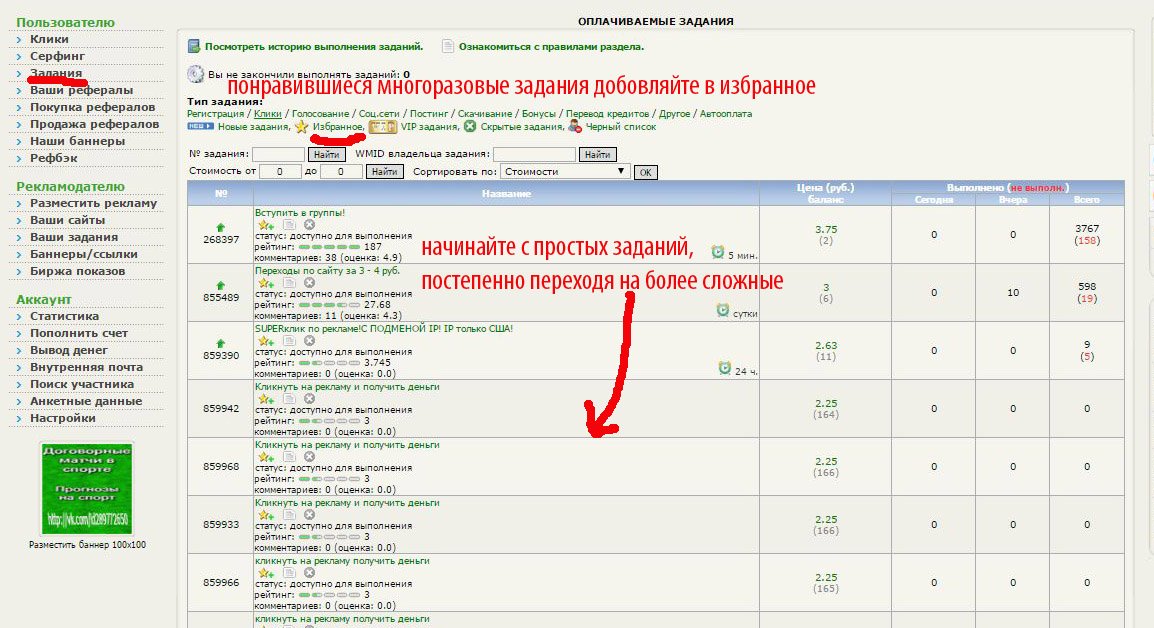The image size is (1154, 628).
Task: Click the history icon beside Посмотреть историю
Action: 194,46
